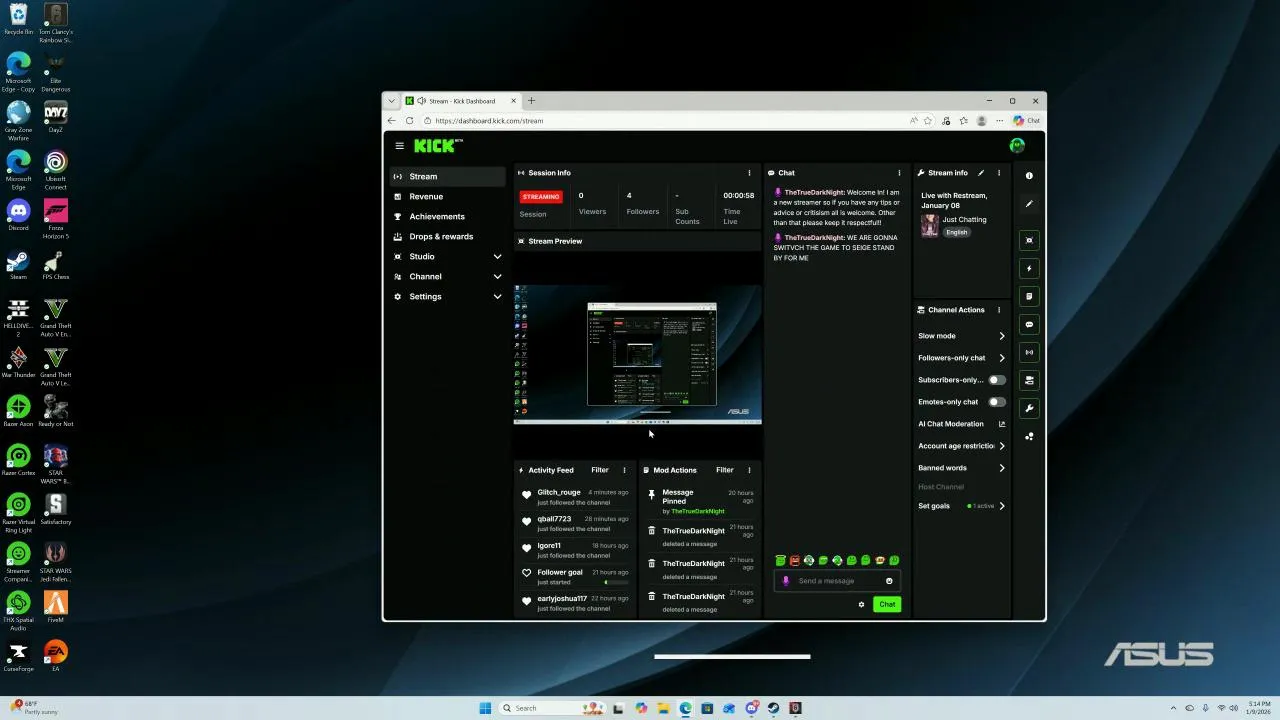Click Filter in Activity Feed

[x=600, y=470]
